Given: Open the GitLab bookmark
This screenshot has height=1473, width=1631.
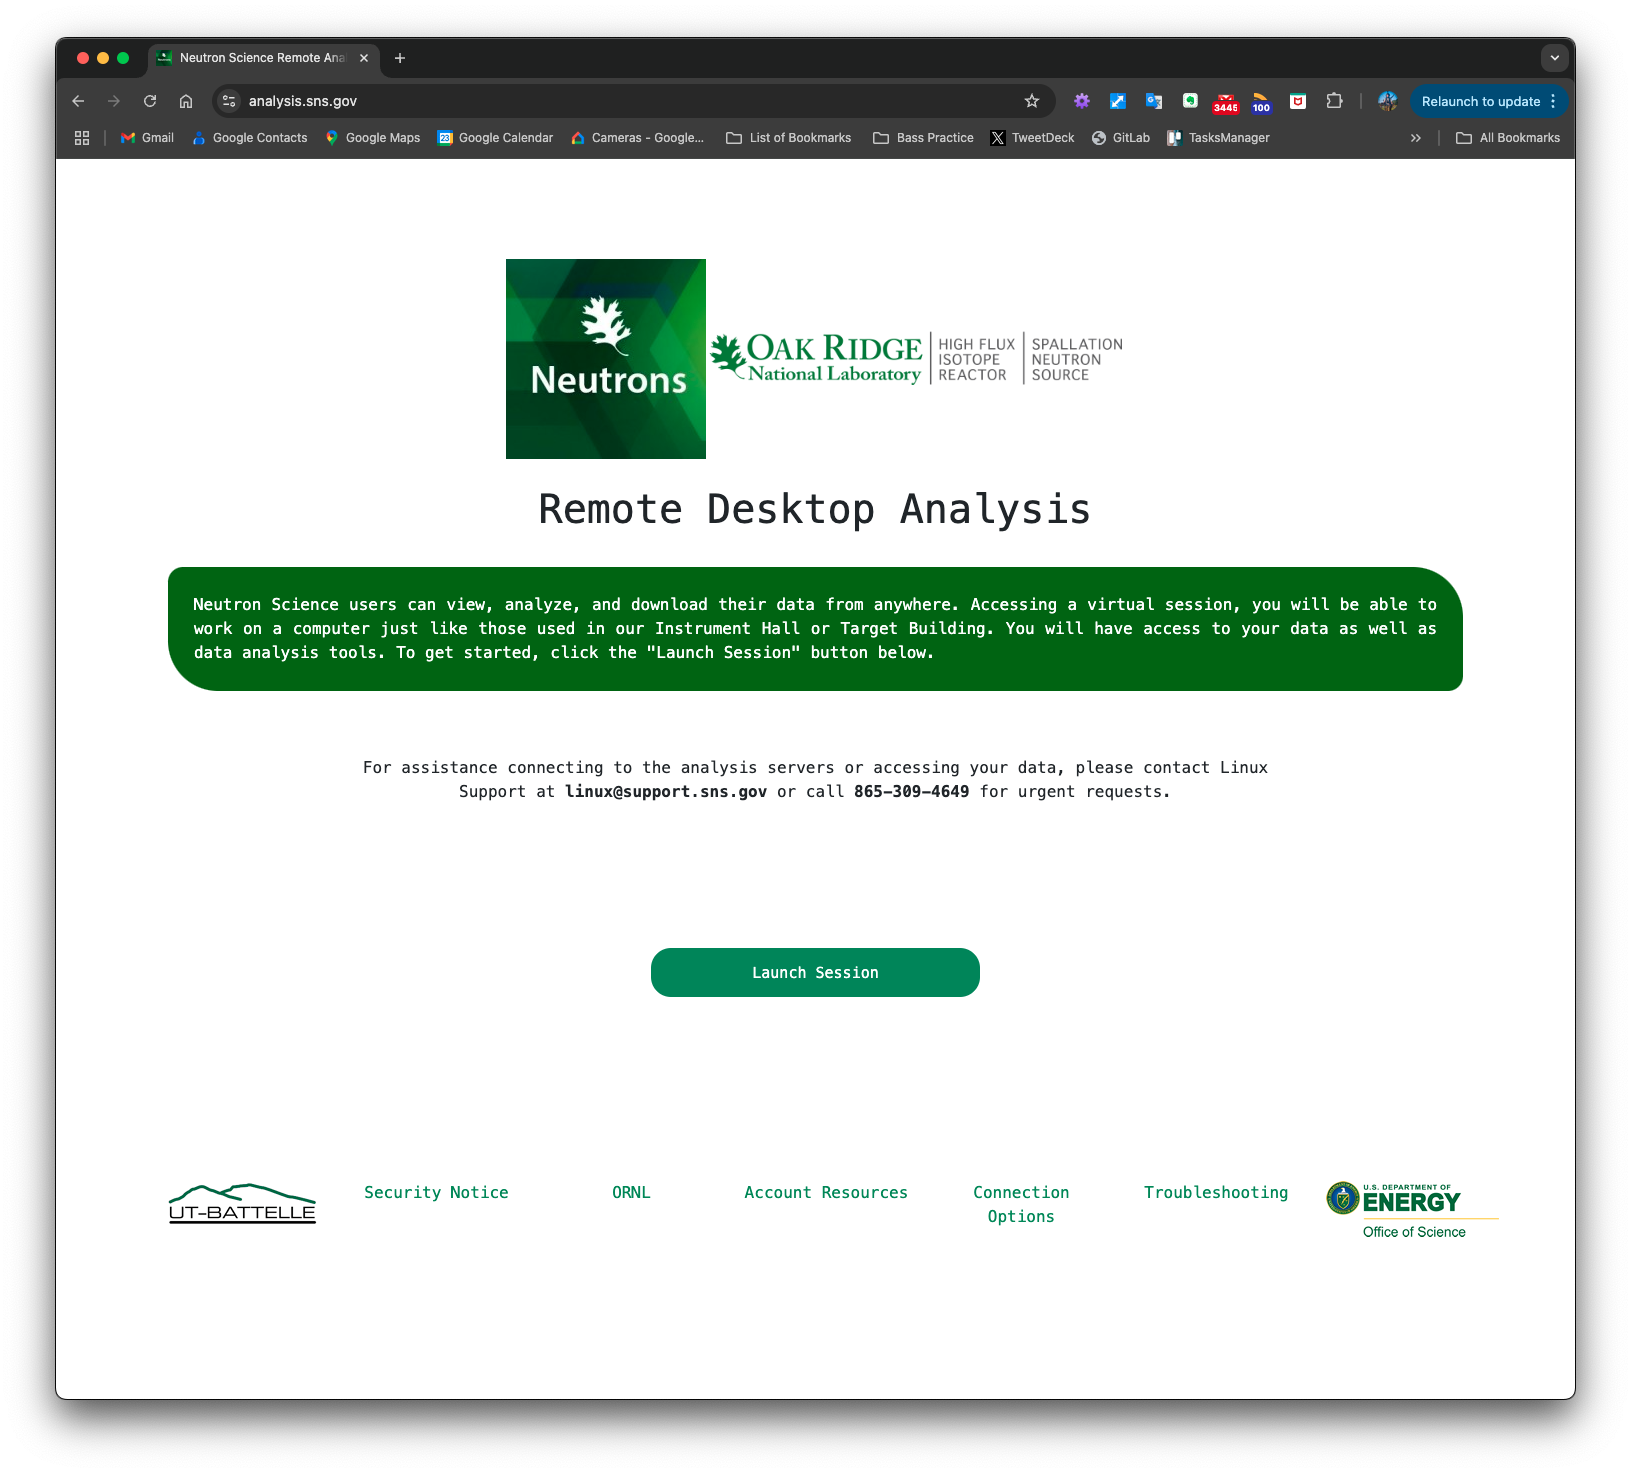Looking at the screenshot, I should click(1120, 138).
